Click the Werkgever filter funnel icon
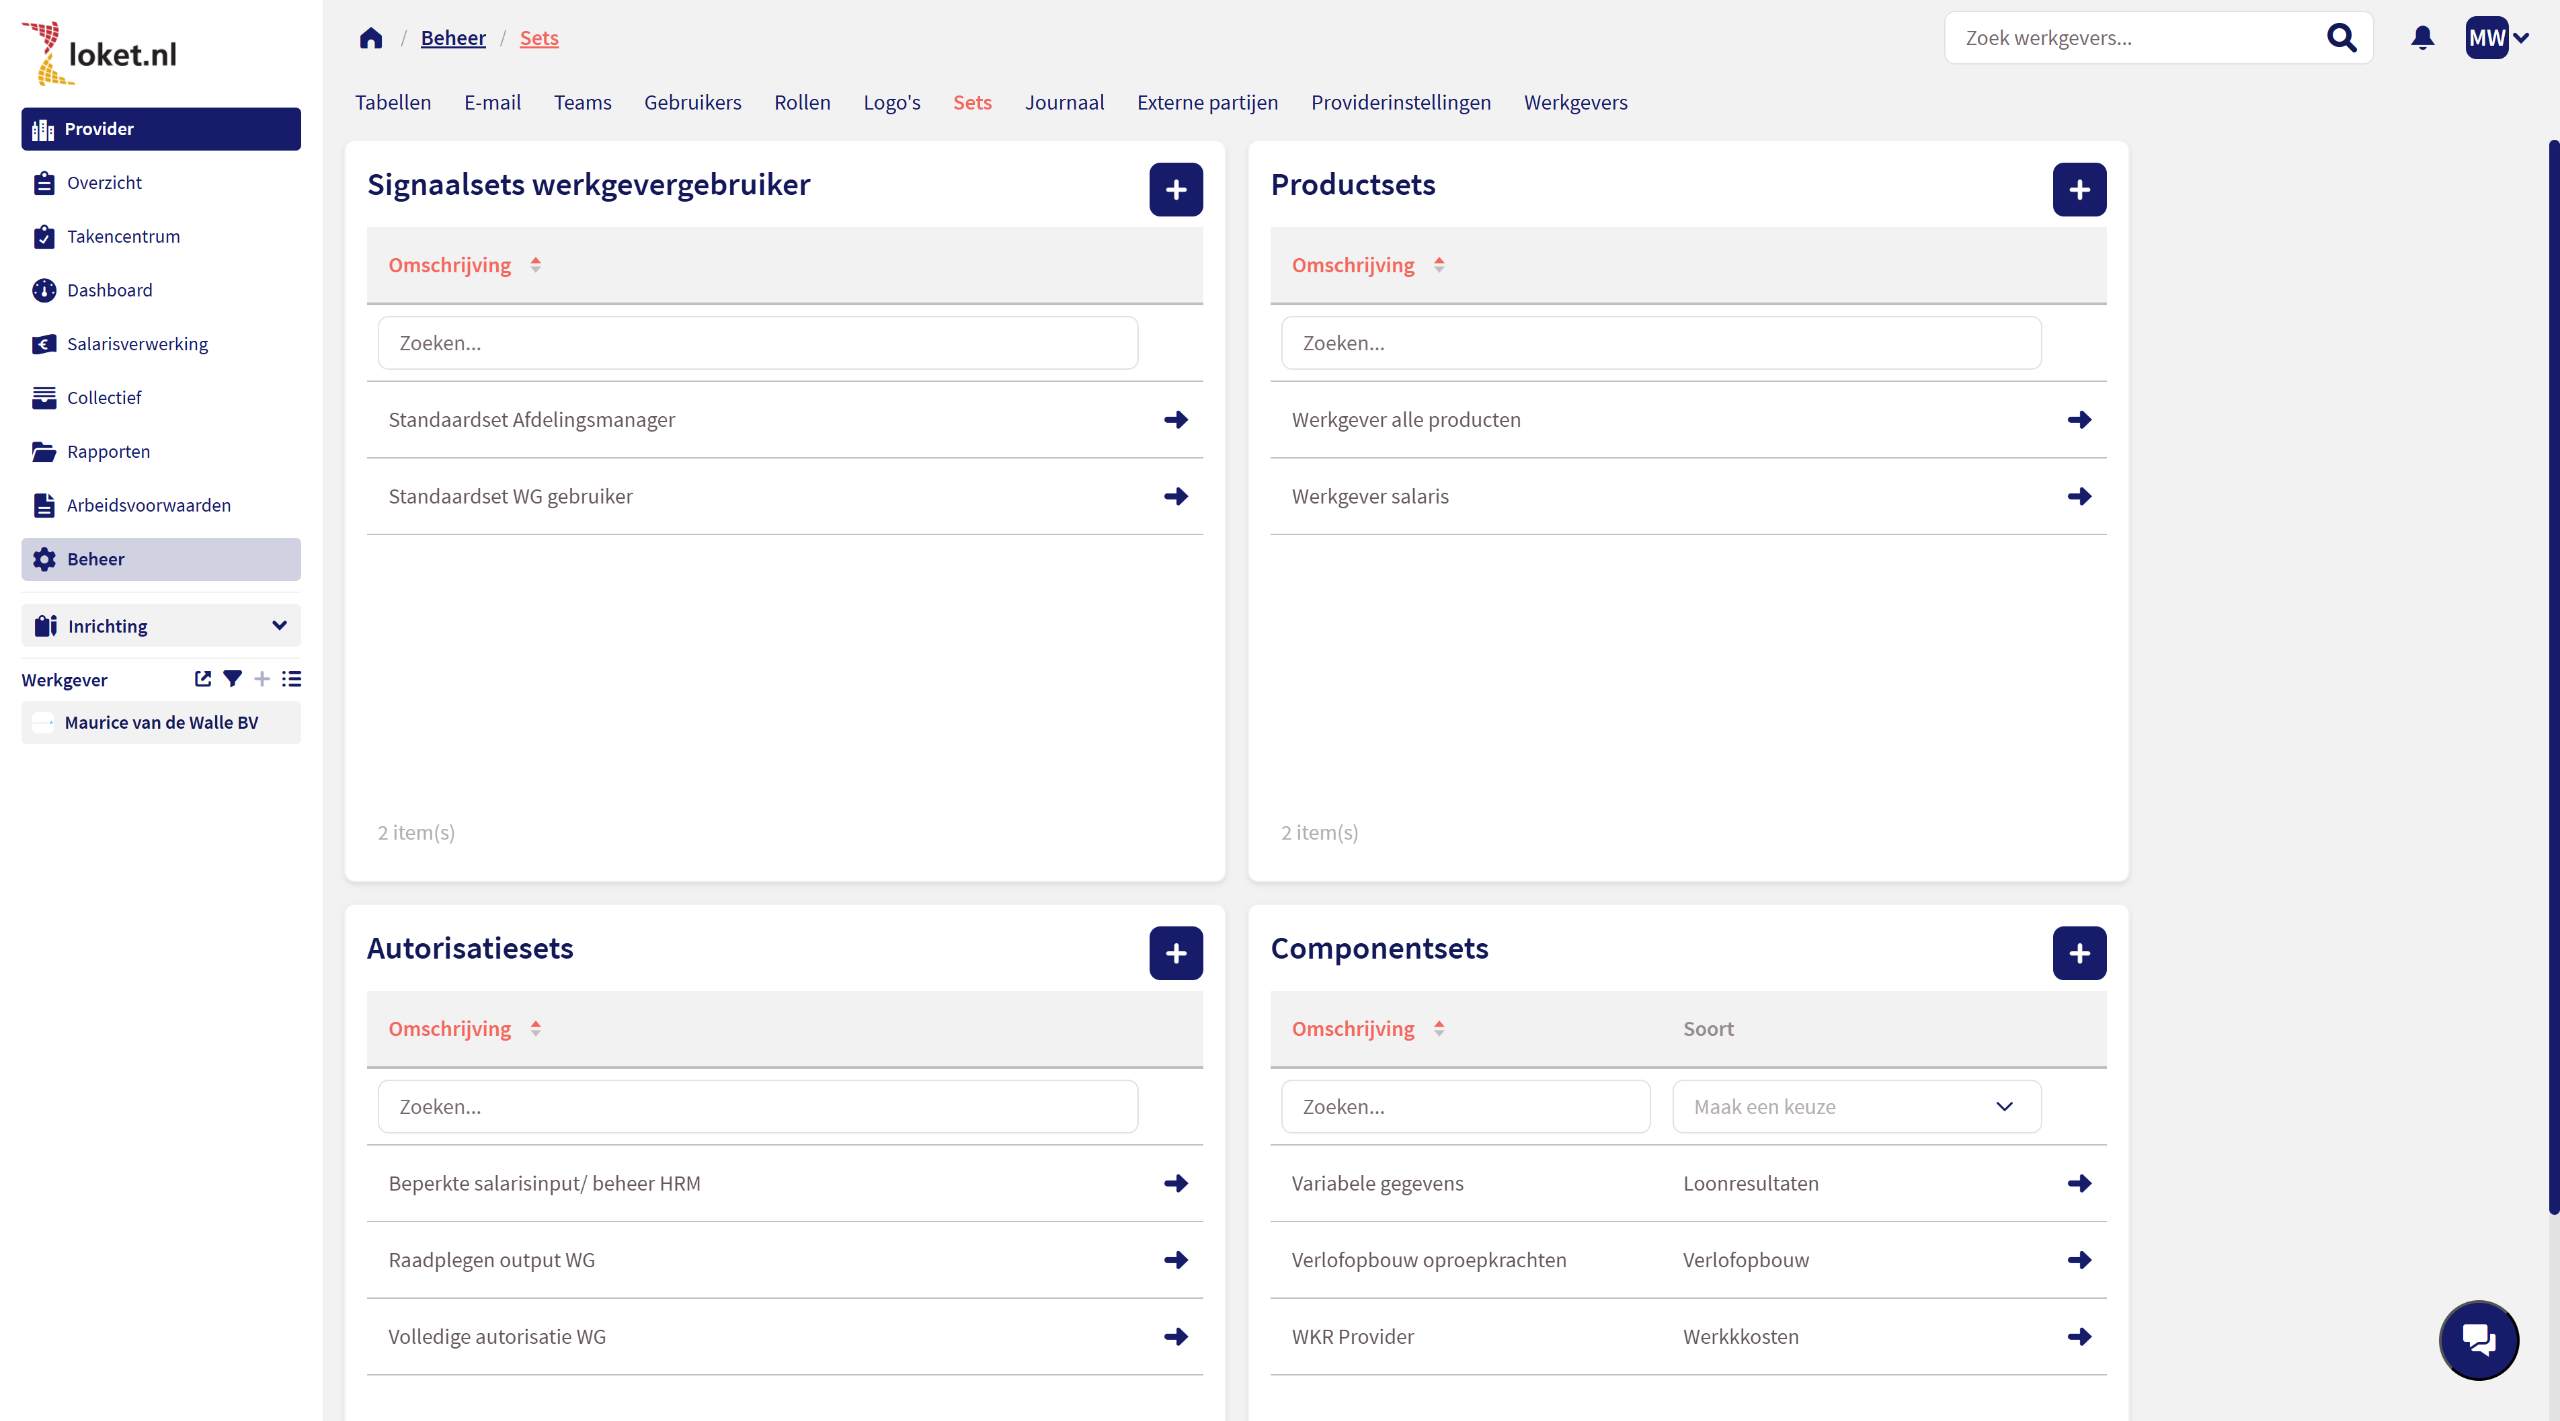The height and width of the screenshot is (1421, 2560). [x=232, y=679]
